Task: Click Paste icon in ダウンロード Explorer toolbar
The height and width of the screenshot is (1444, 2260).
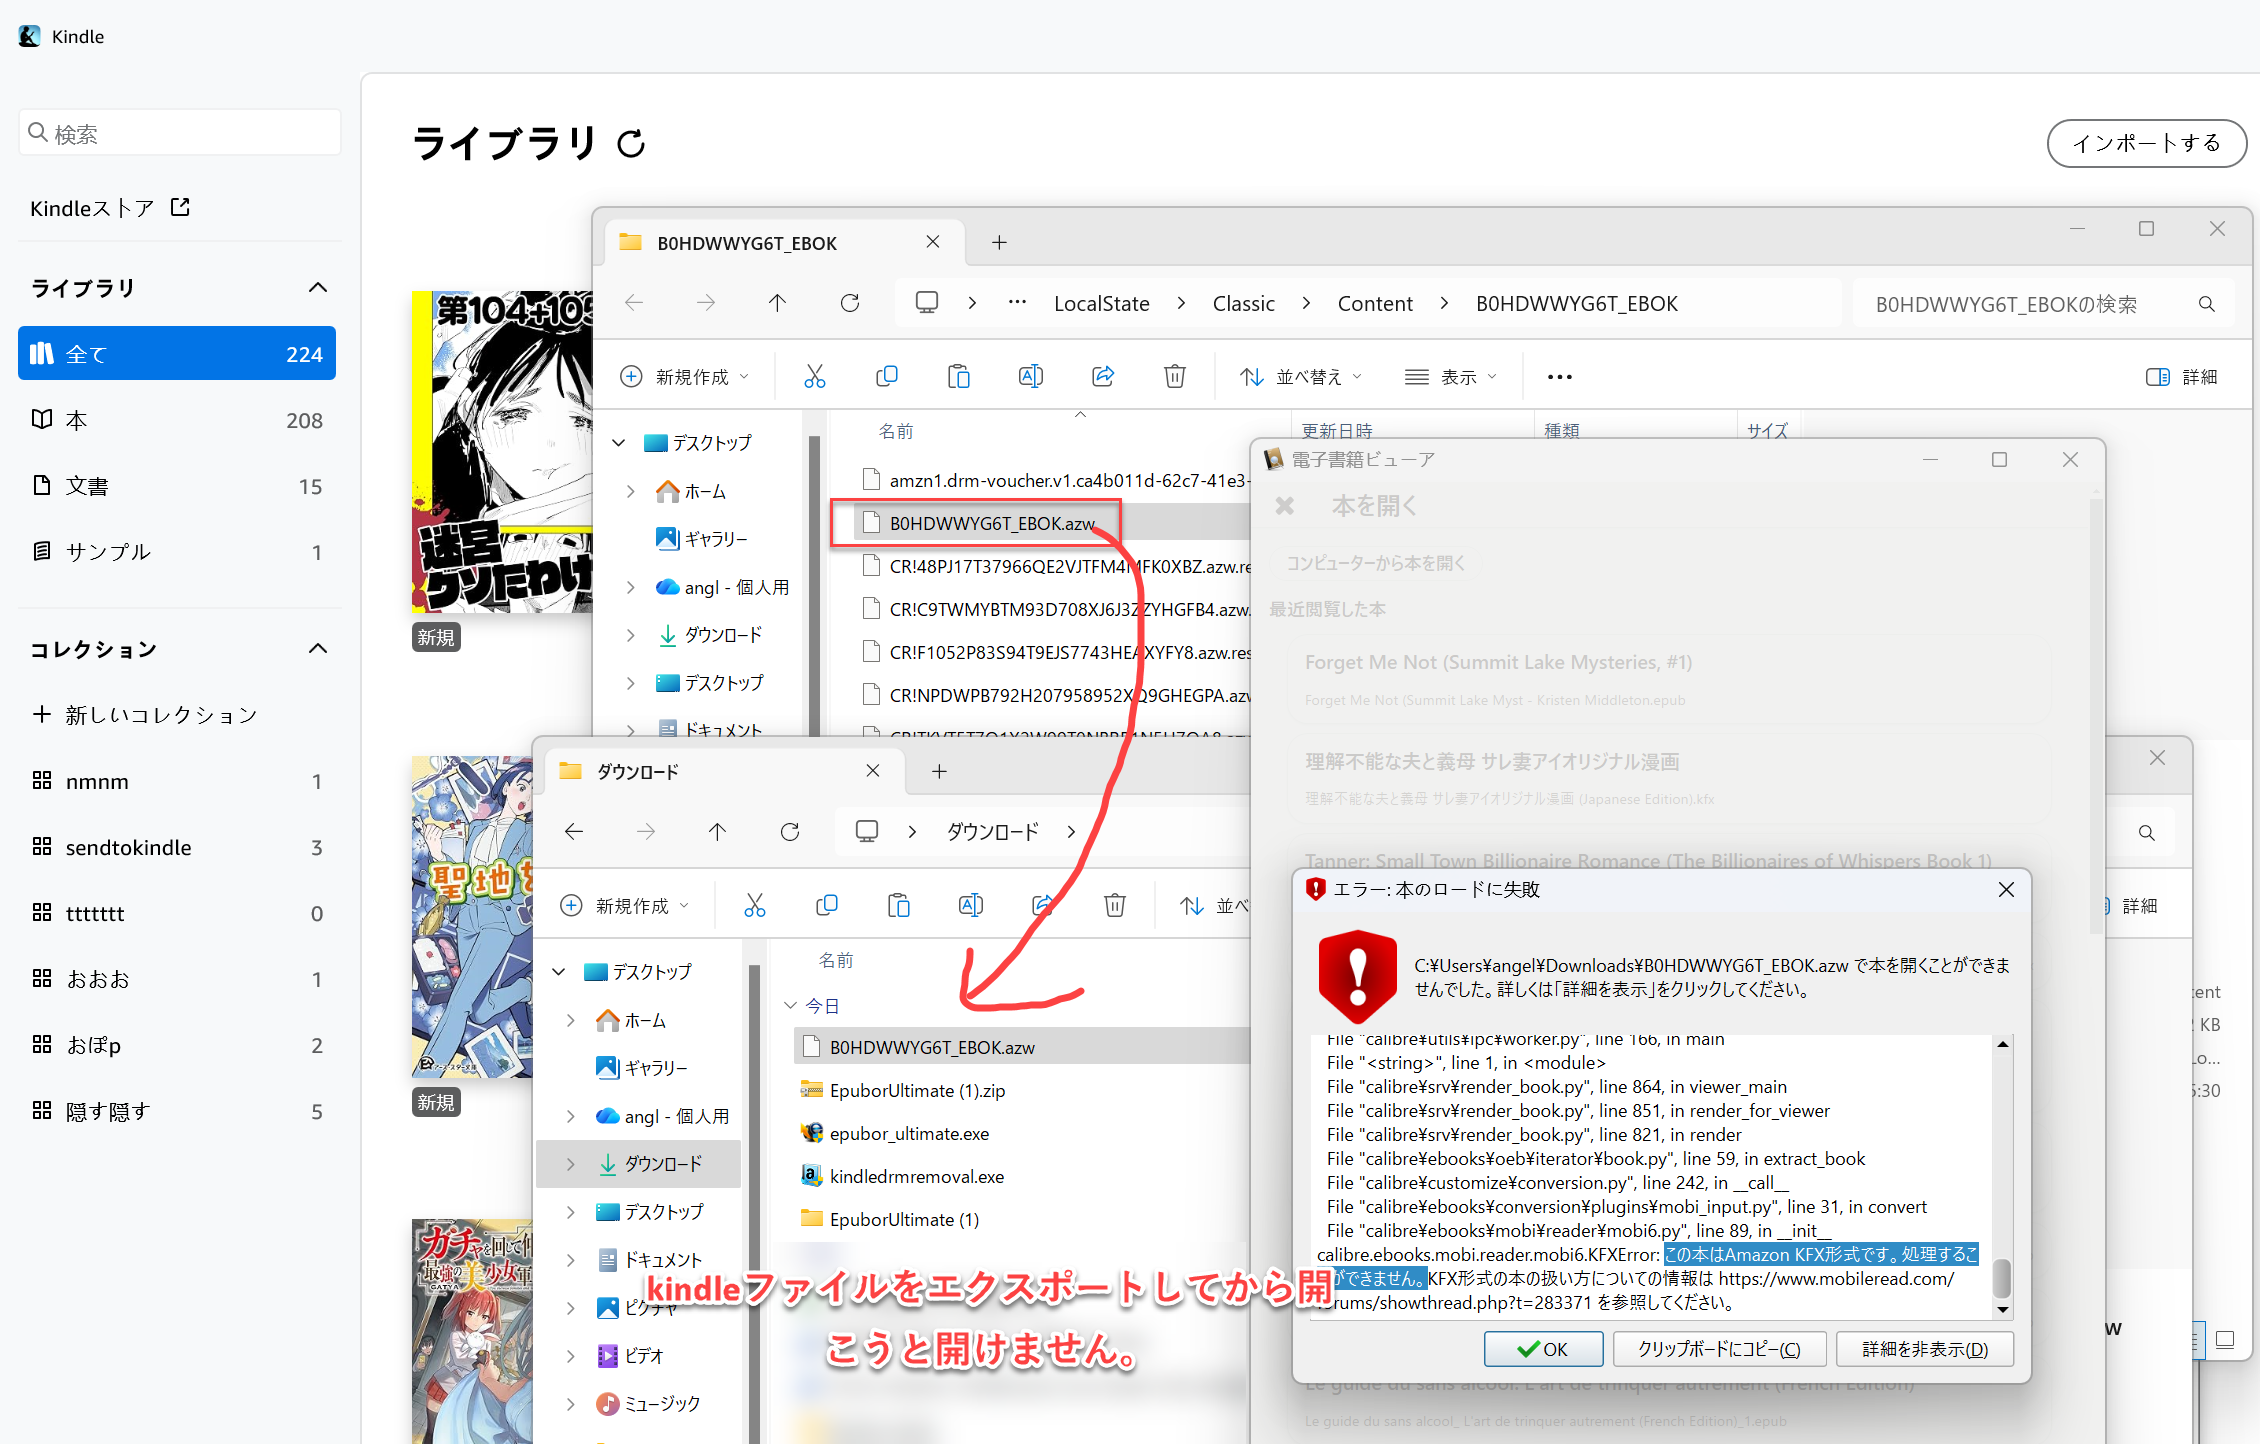Action: (899, 906)
